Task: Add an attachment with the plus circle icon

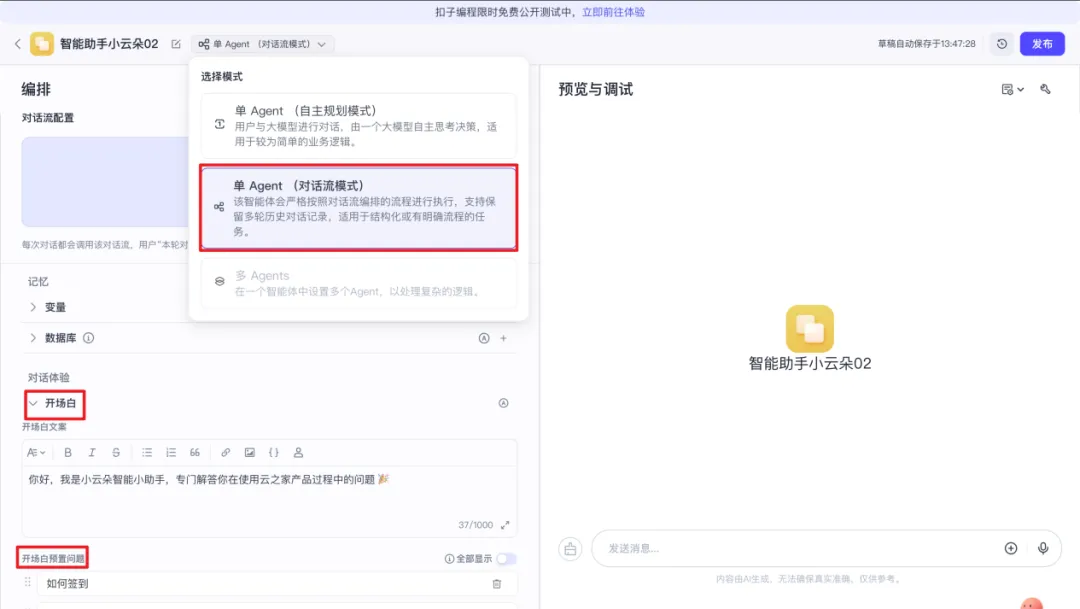Action: 1010,548
